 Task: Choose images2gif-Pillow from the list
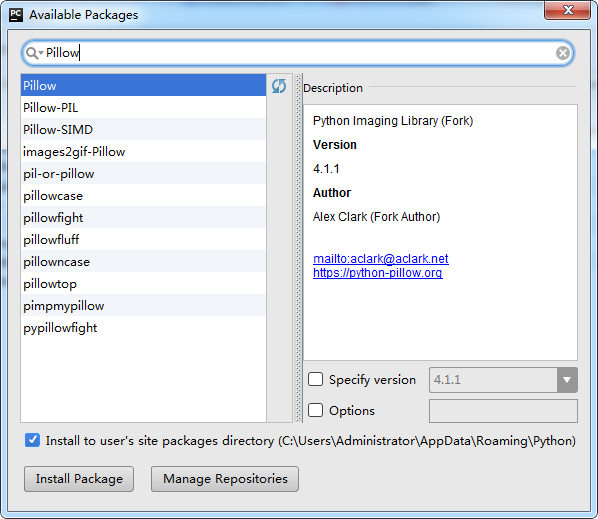143,152
